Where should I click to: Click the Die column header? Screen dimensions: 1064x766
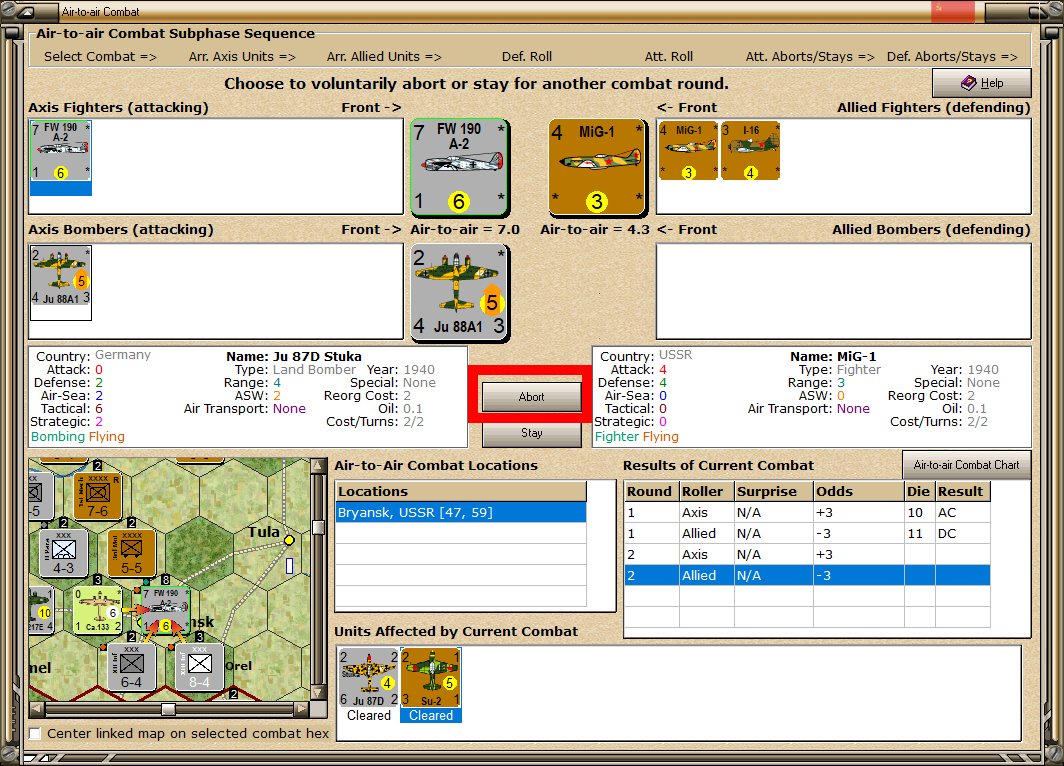click(919, 491)
